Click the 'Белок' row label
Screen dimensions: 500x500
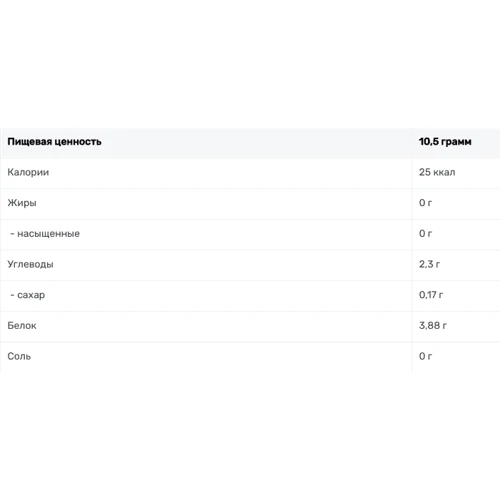[22, 326]
